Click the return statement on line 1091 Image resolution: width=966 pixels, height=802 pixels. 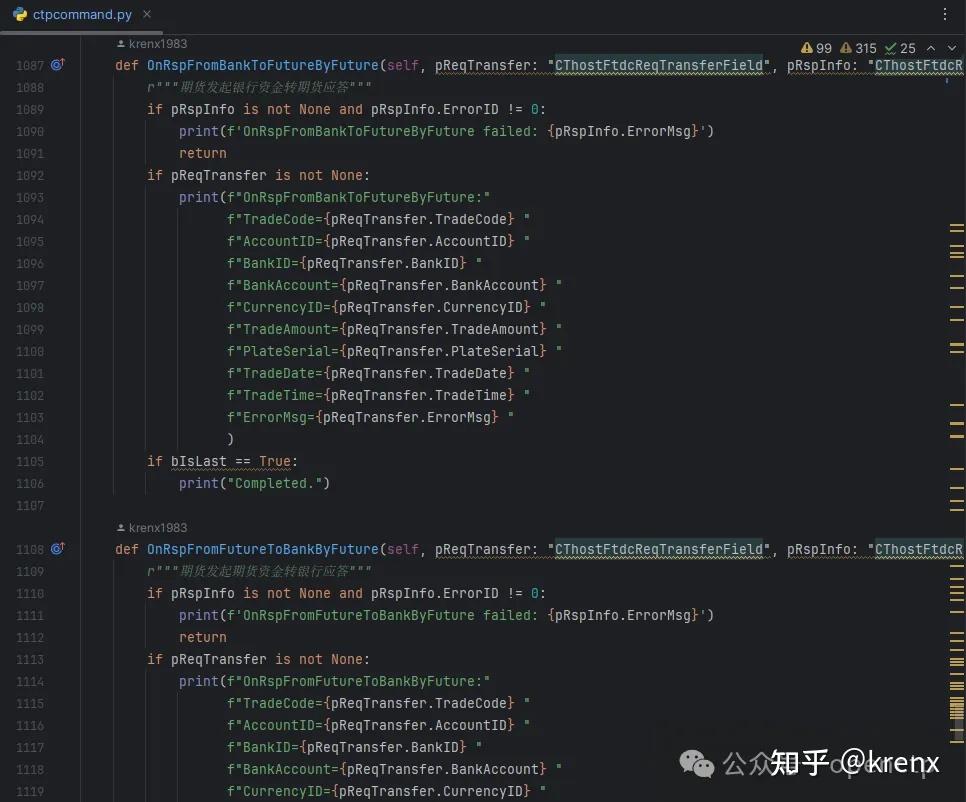click(203, 153)
